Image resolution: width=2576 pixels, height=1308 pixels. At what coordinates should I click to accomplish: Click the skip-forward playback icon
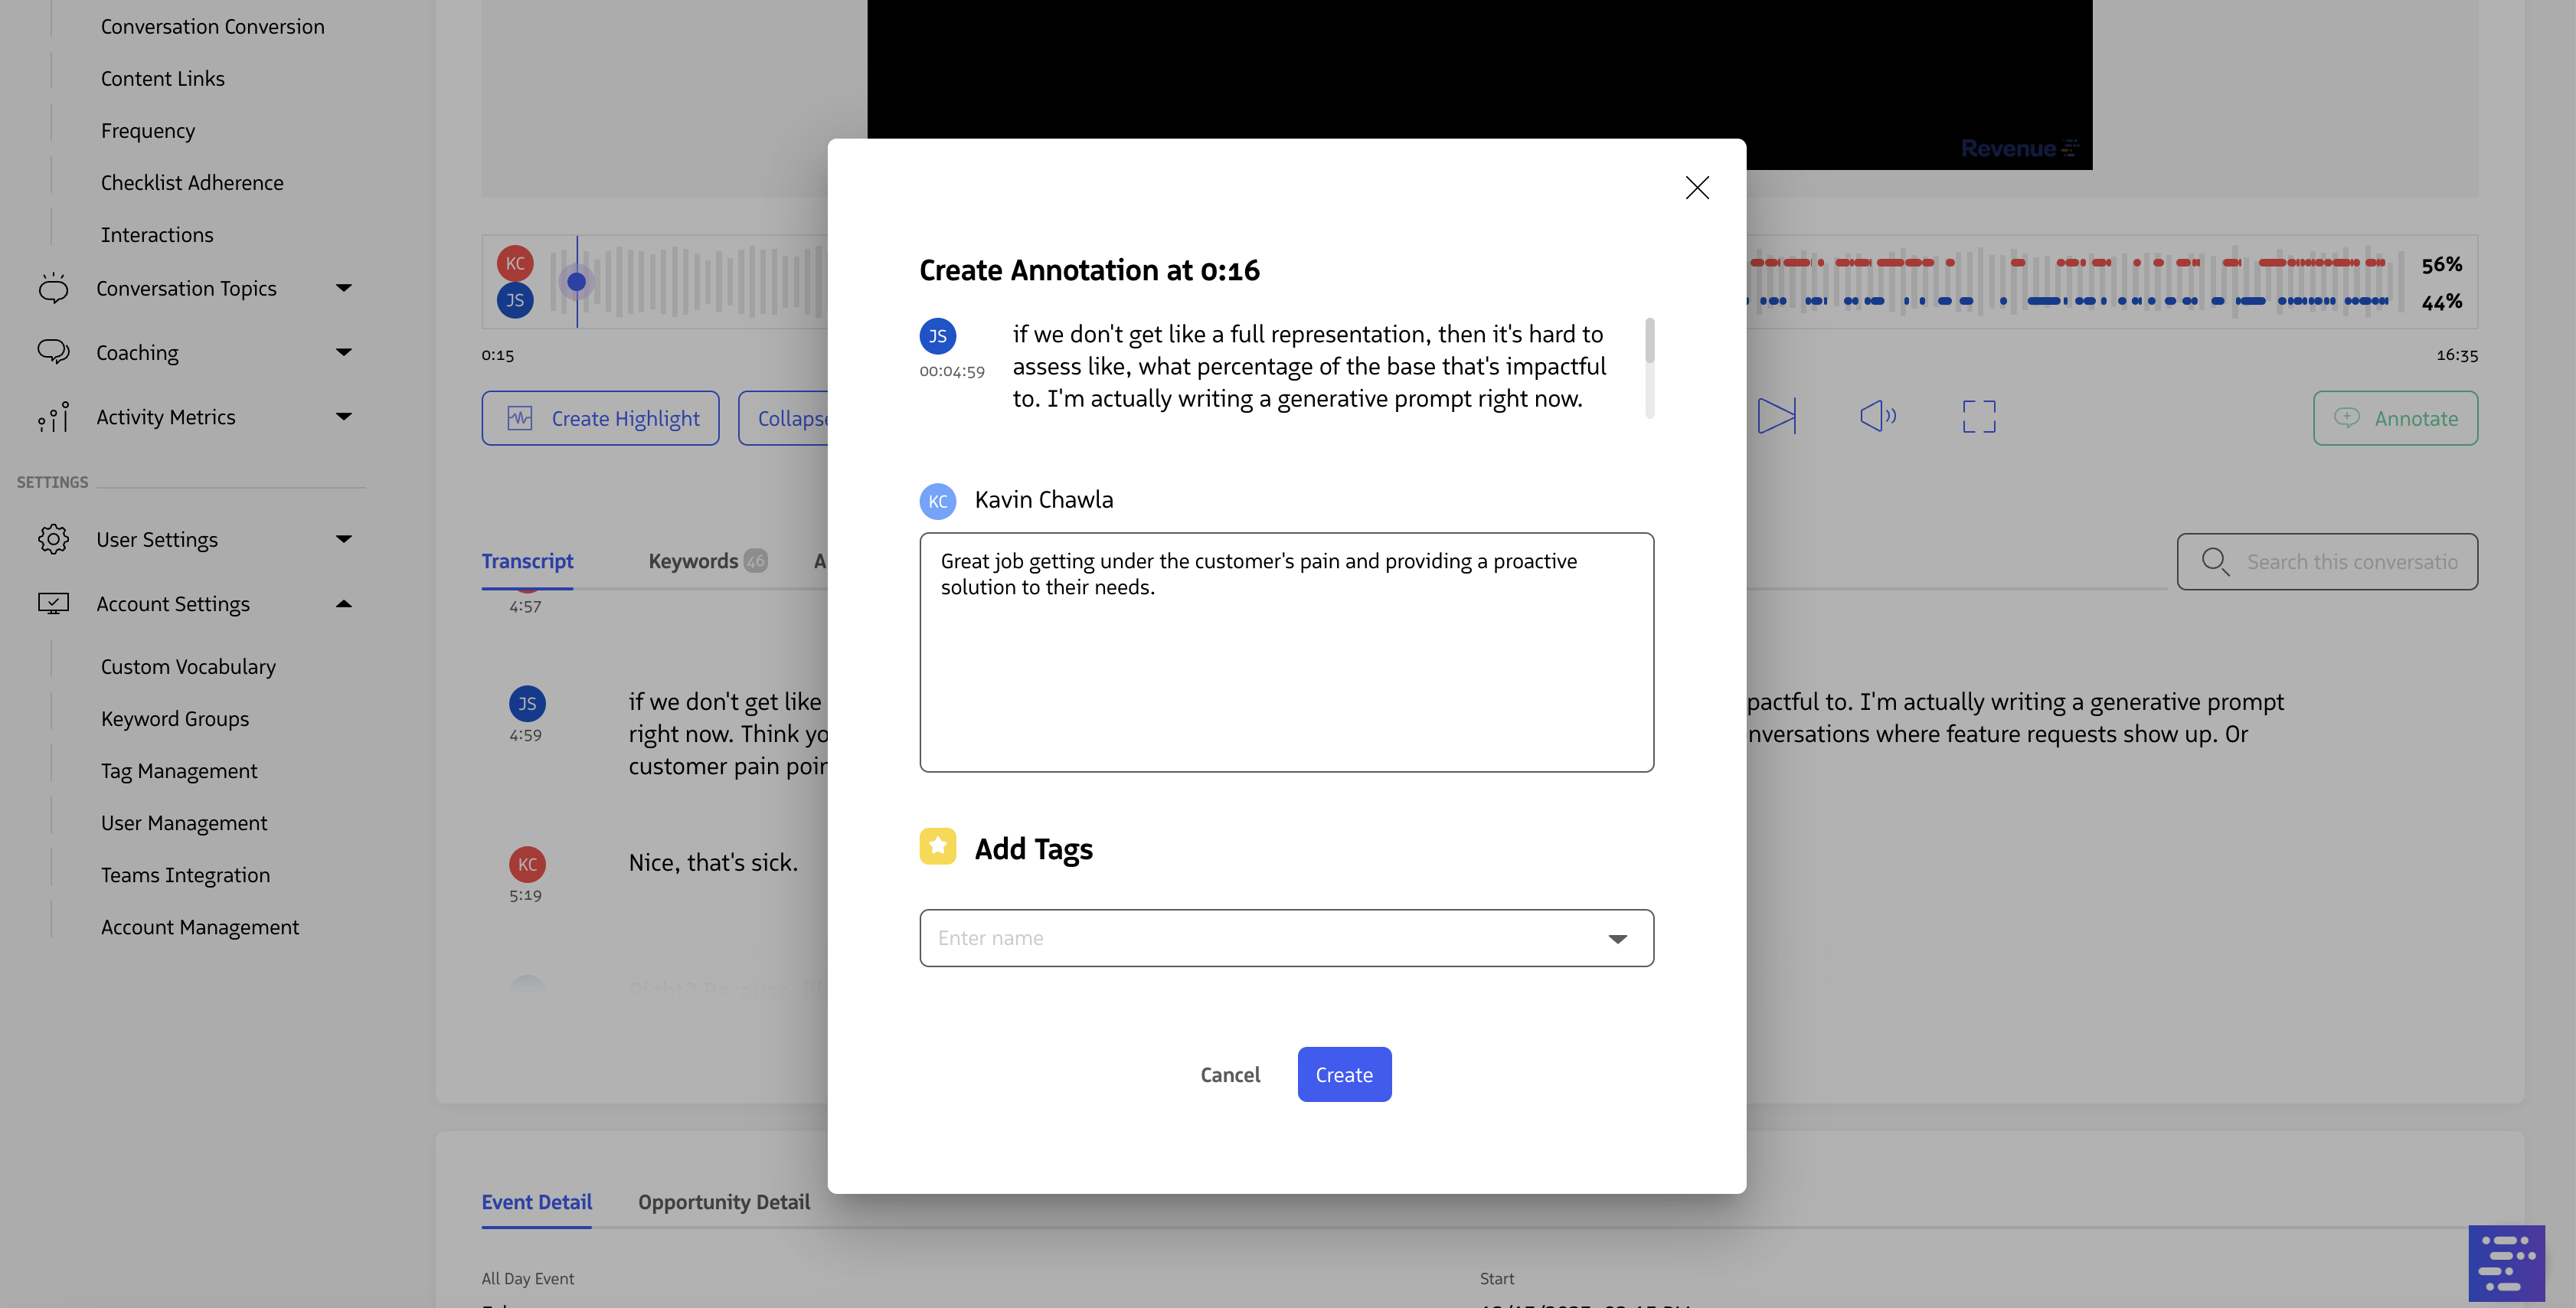[1777, 417]
